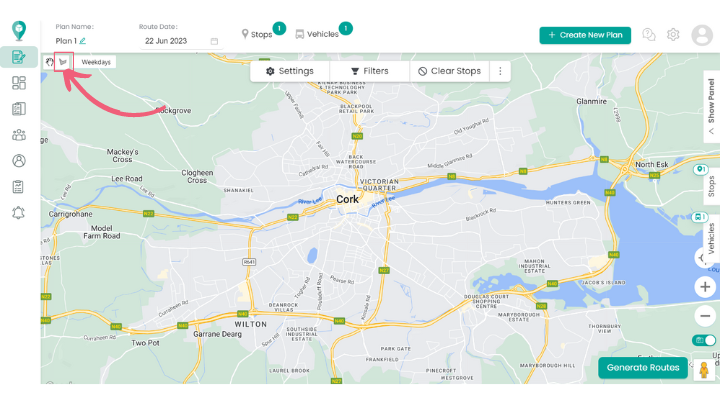Zoom in on the map
This screenshot has width=720, height=405.
[706, 287]
